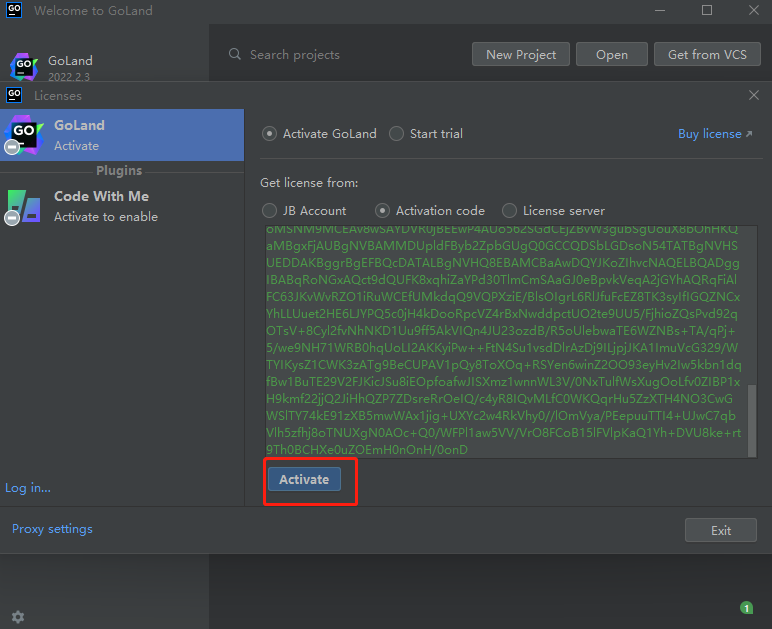Click Get from VCS
This screenshot has width=772, height=629.
point(707,54)
